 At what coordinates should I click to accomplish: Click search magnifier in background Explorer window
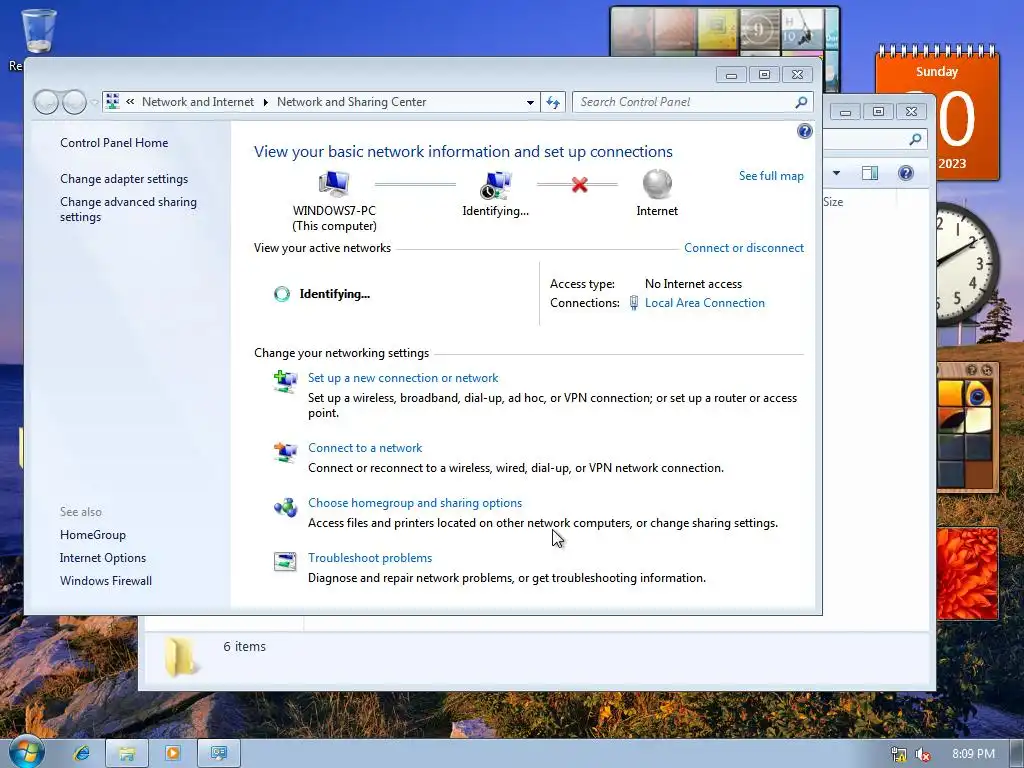(x=916, y=139)
